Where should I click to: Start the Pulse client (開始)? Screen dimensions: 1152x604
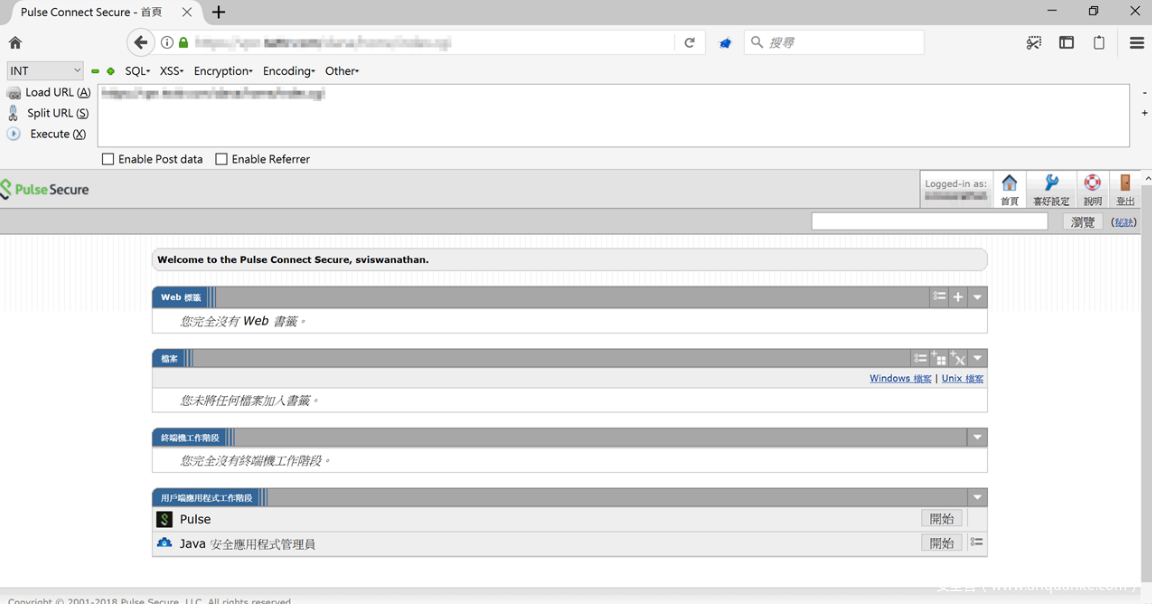pyautogui.click(x=941, y=519)
